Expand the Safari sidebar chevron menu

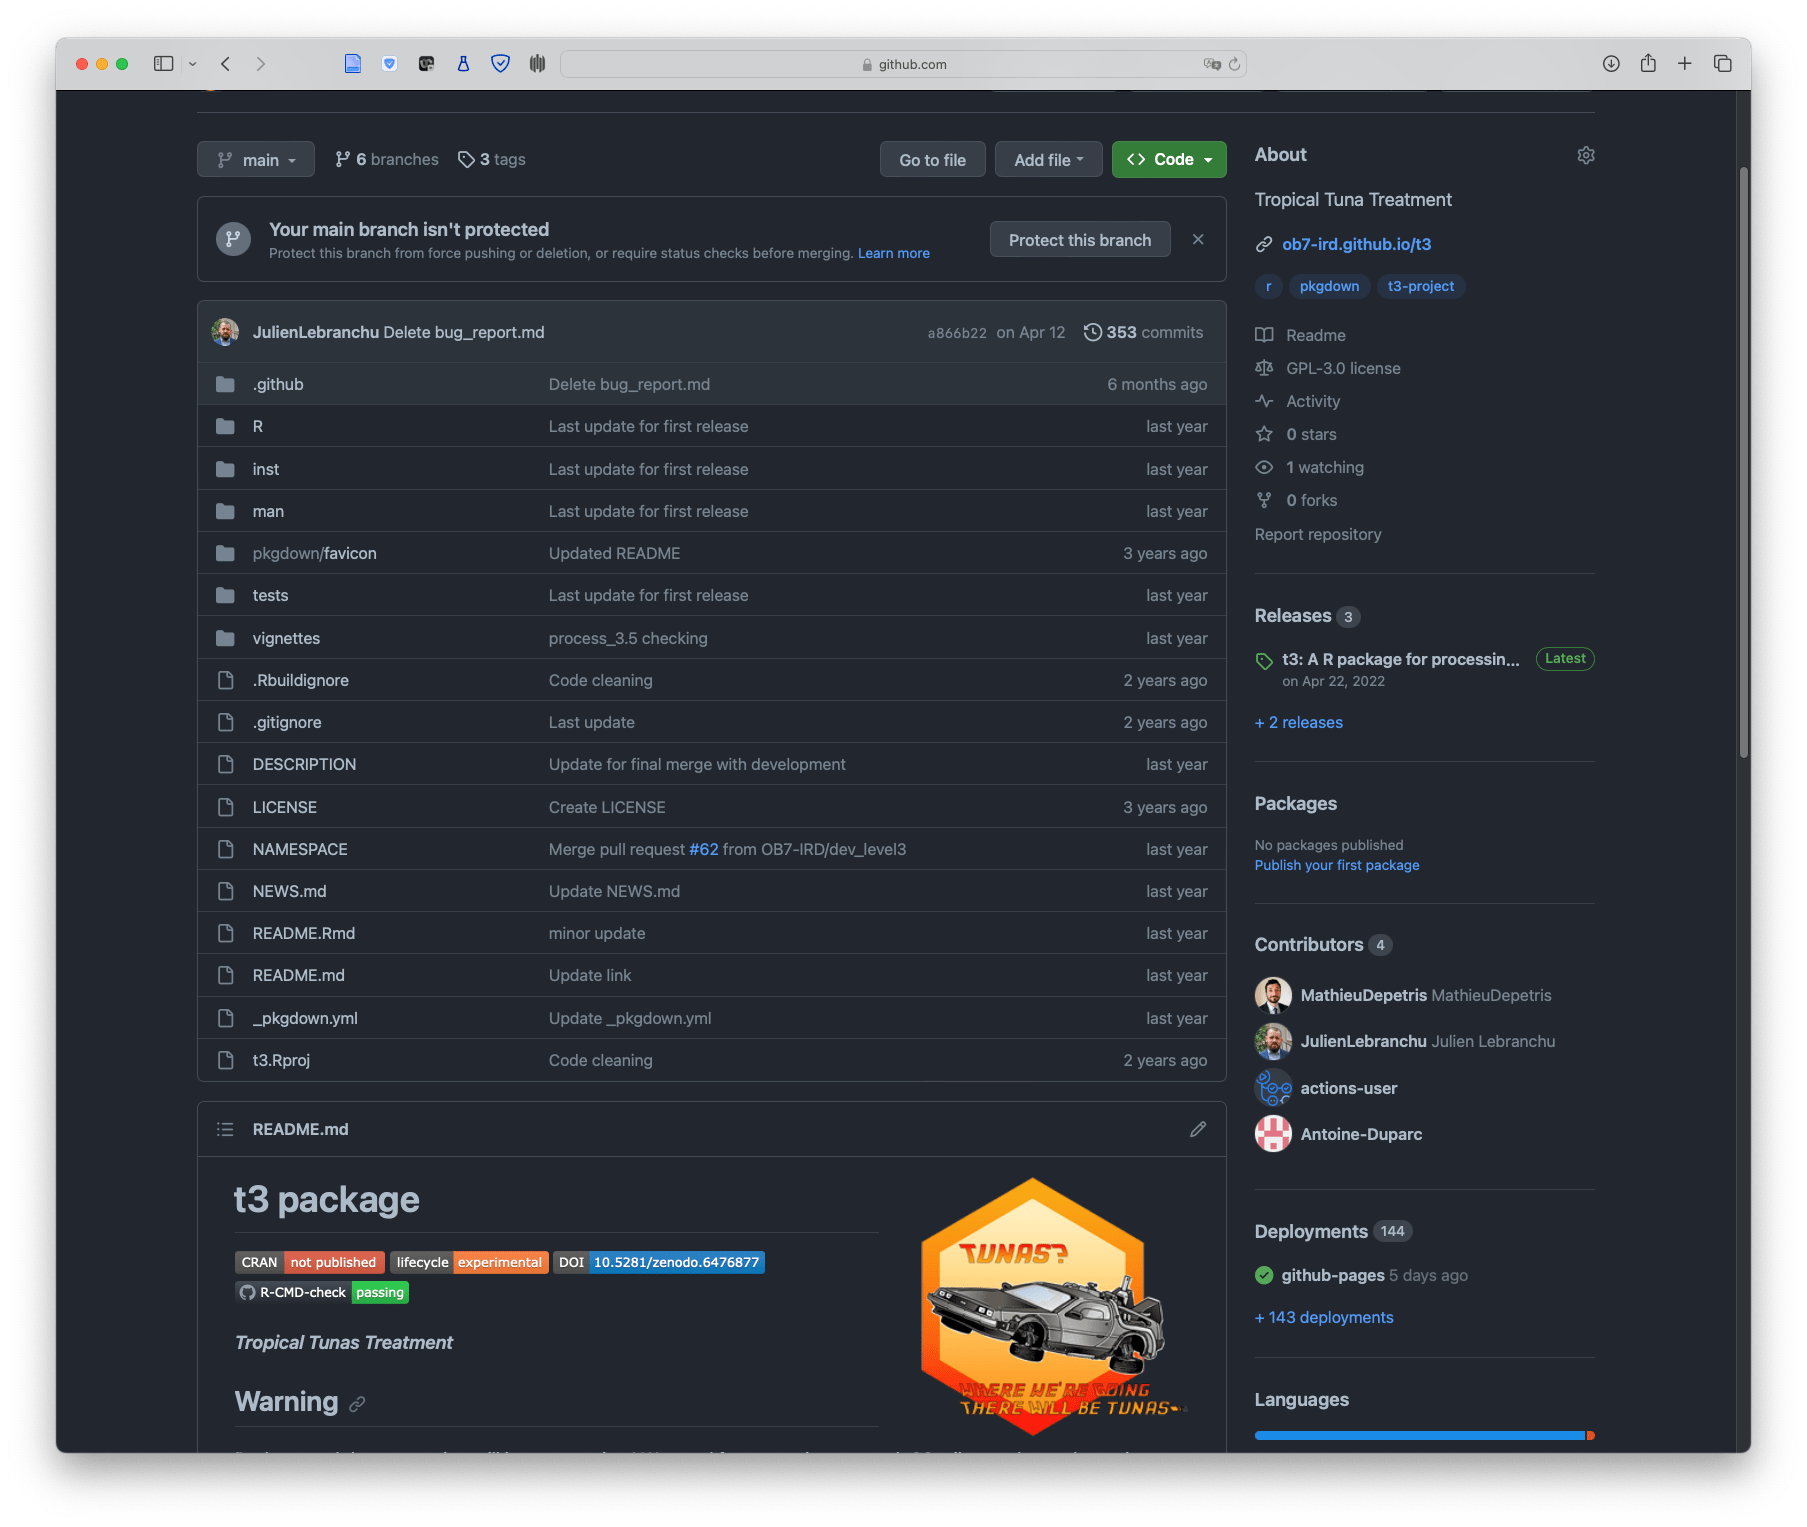[x=193, y=64]
